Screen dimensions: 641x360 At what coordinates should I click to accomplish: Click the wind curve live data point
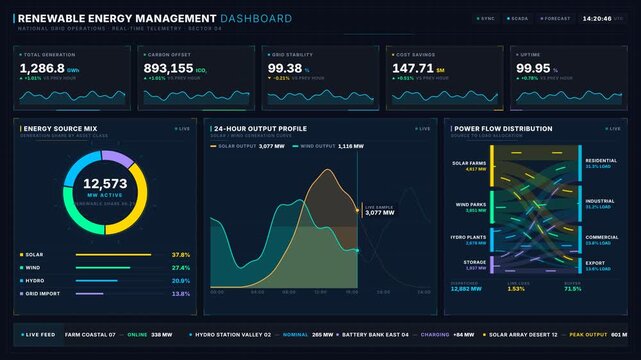click(357, 250)
